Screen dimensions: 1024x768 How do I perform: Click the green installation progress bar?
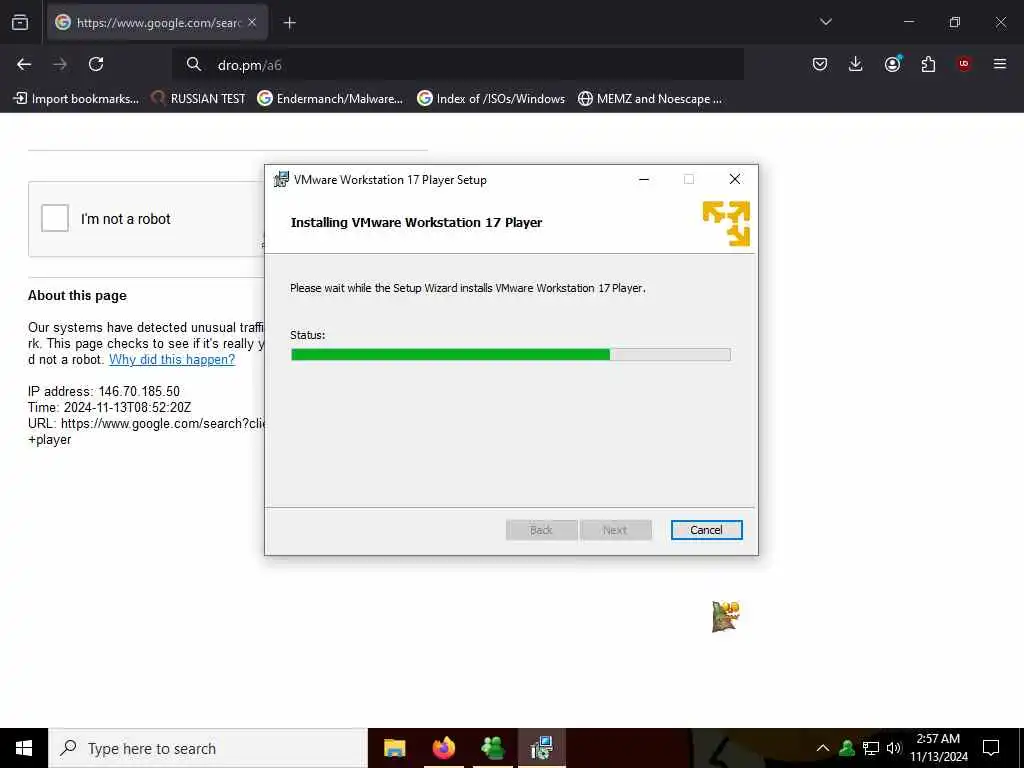pos(511,355)
